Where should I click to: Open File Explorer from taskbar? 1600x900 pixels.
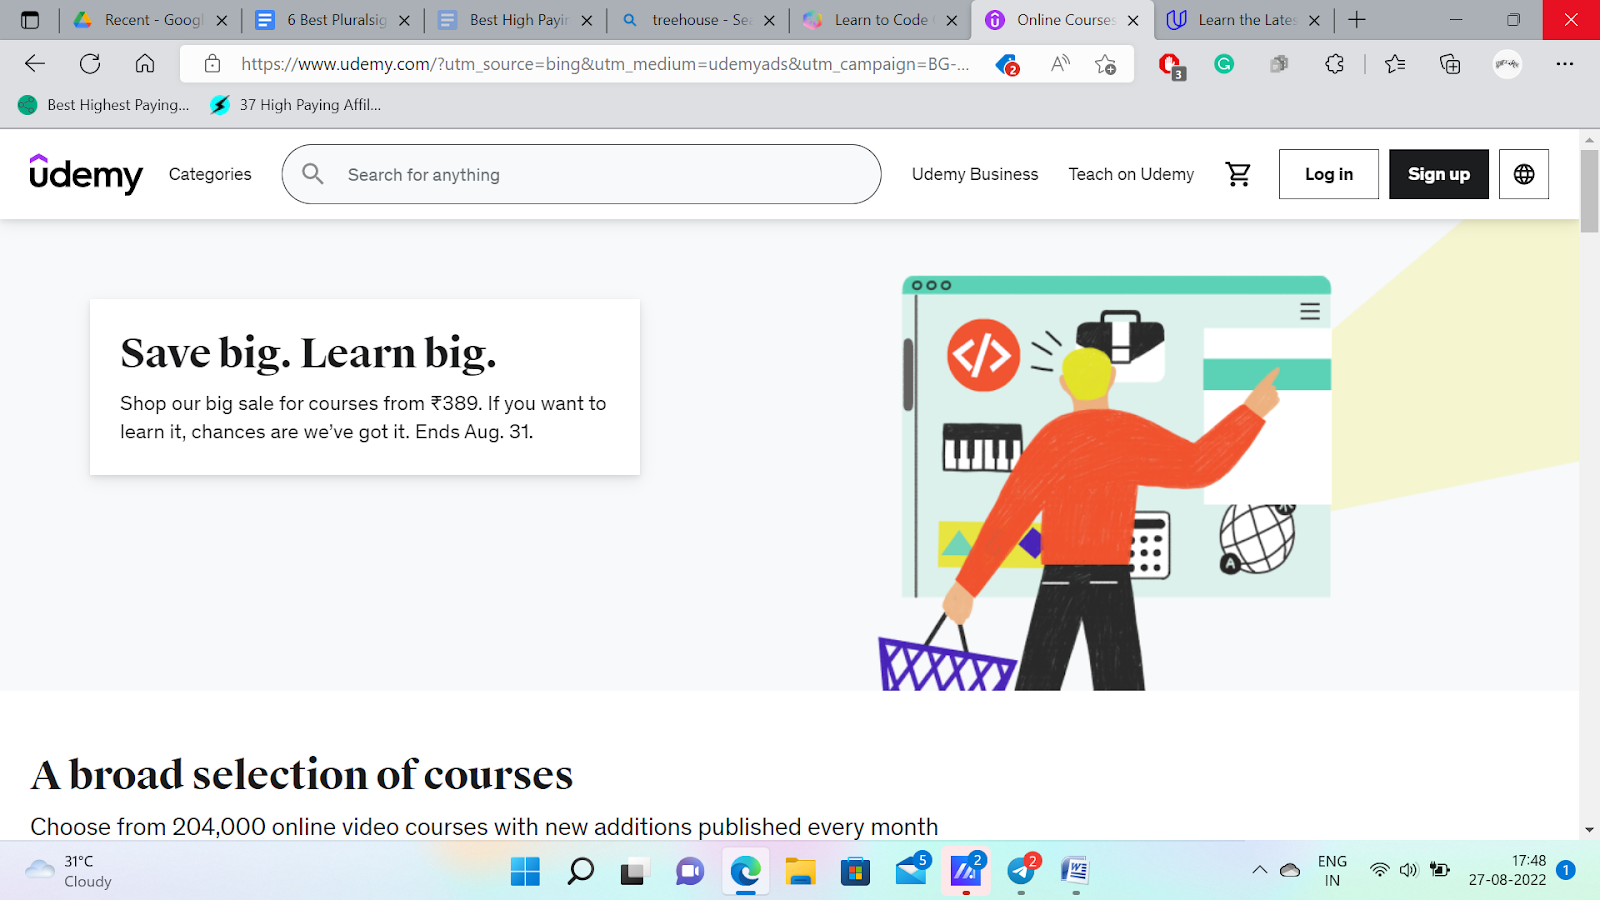[x=800, y=872]
